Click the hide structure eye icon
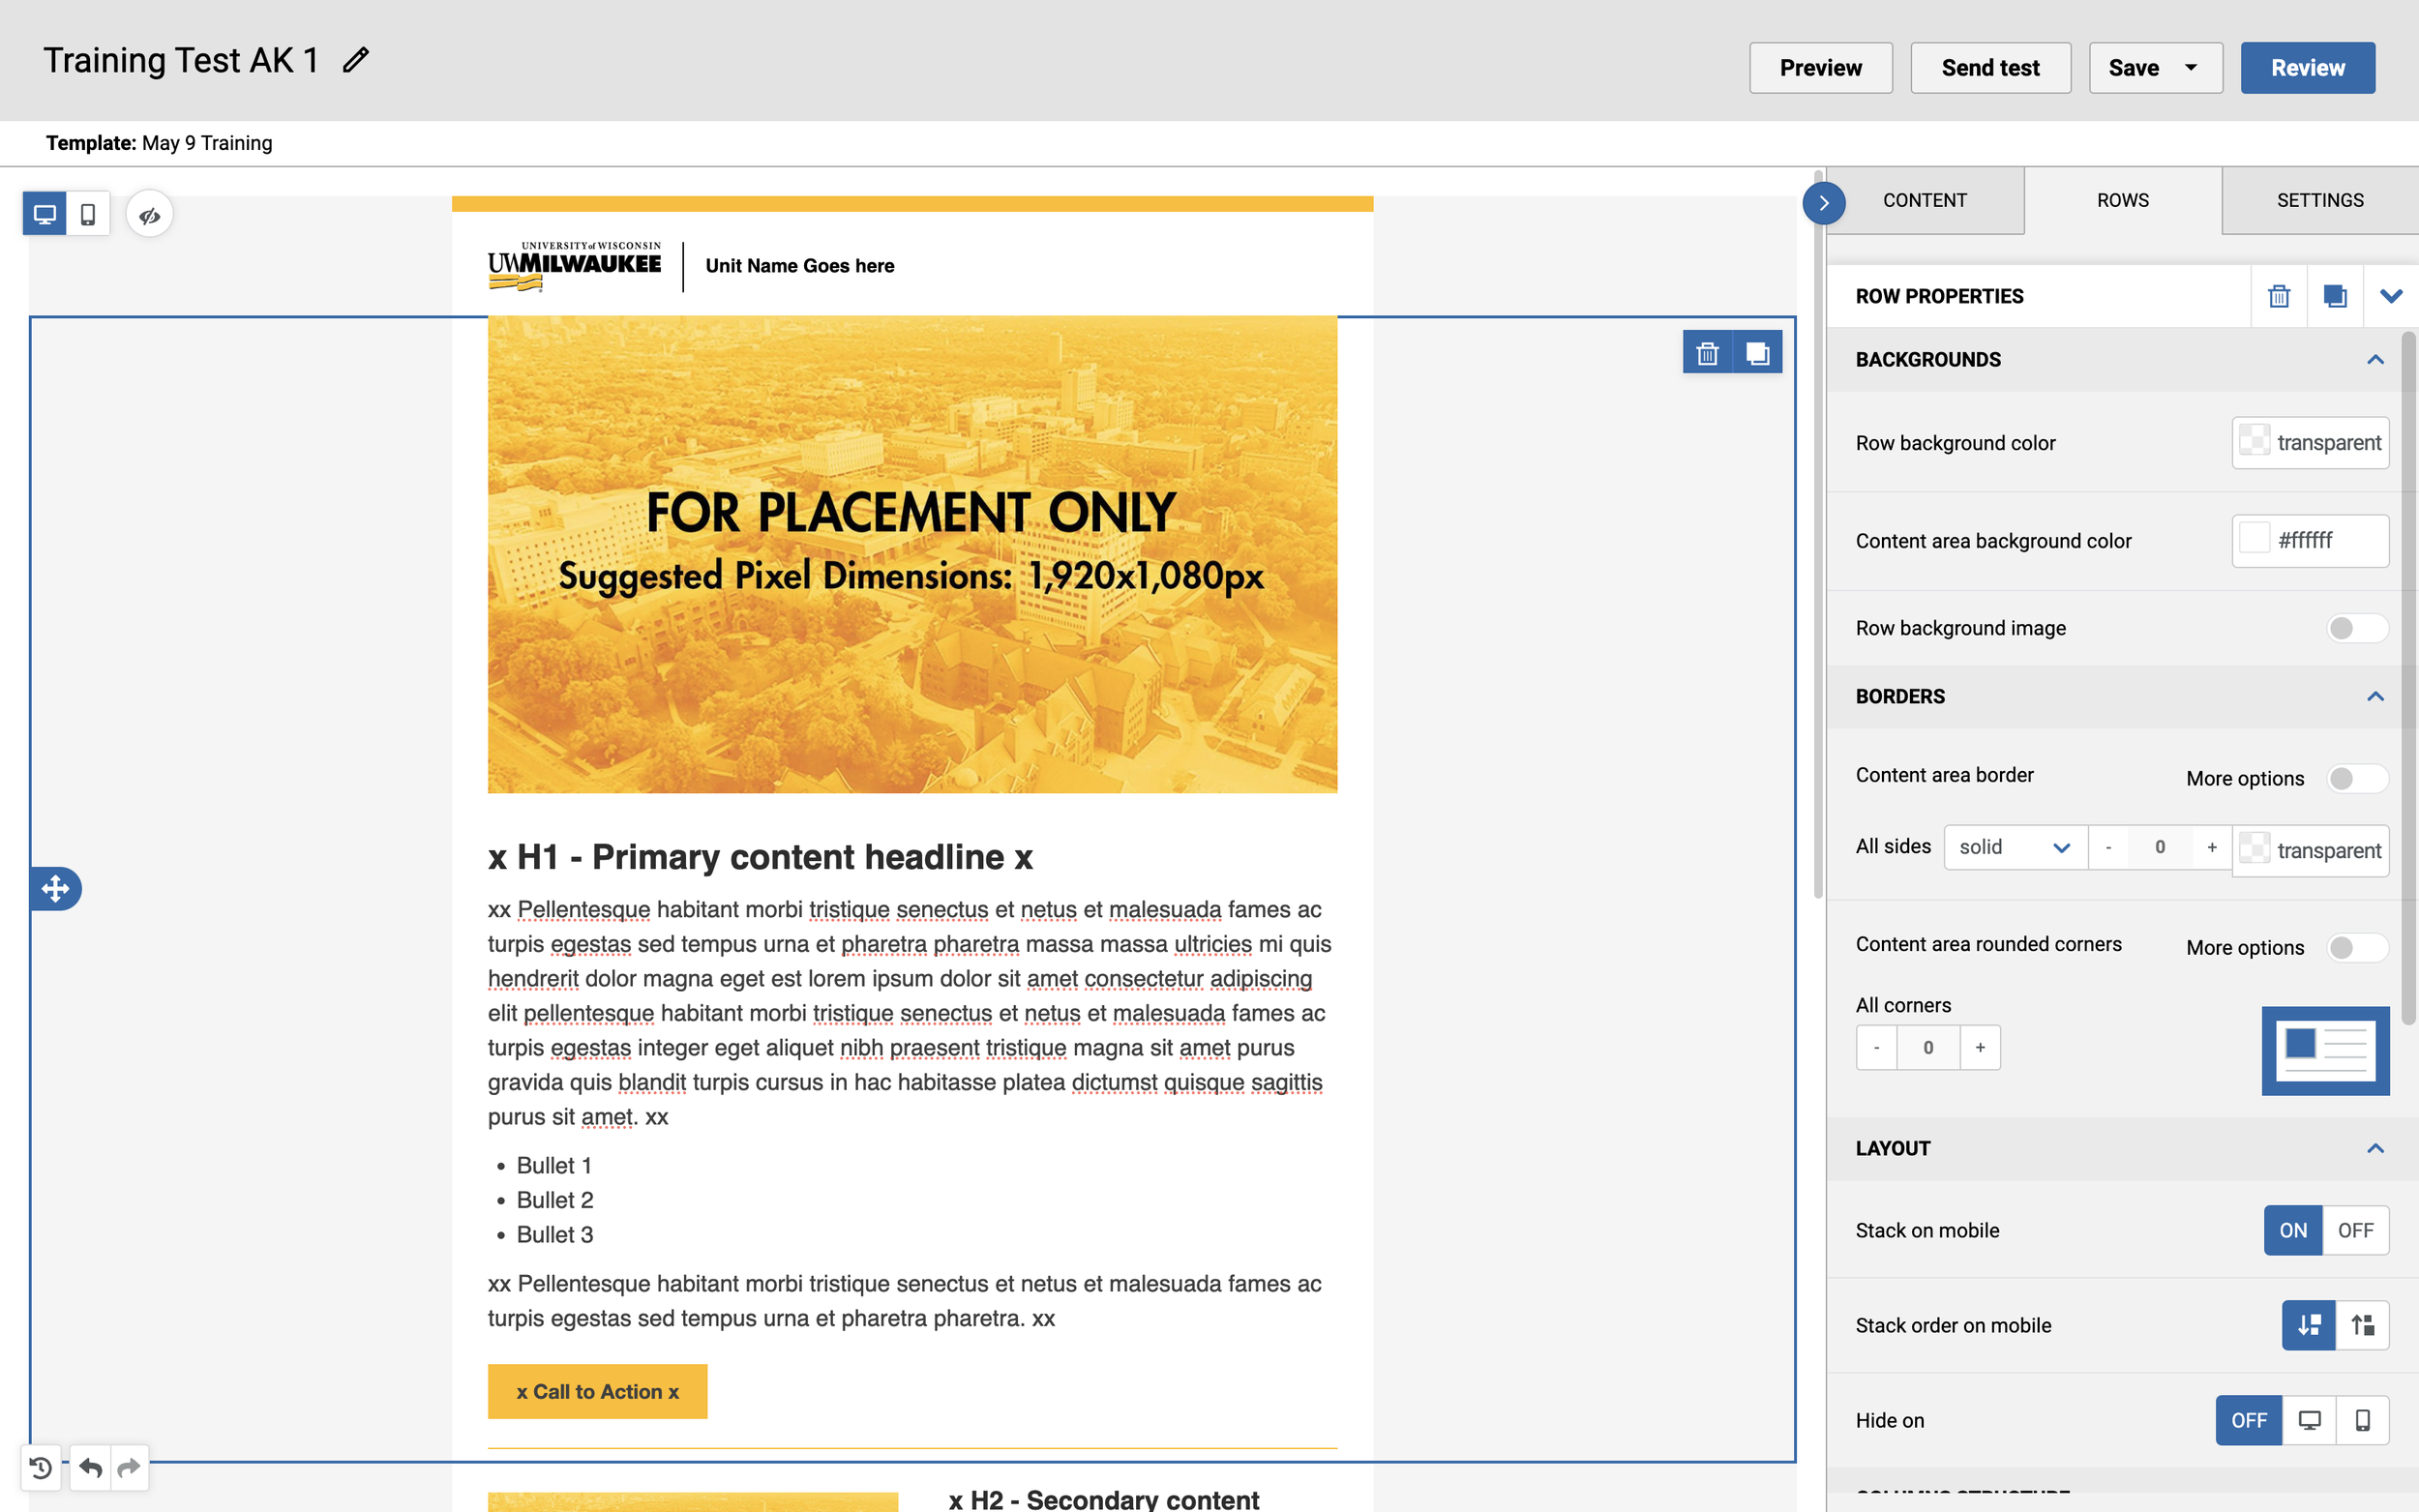 click(x=150, y=215)
